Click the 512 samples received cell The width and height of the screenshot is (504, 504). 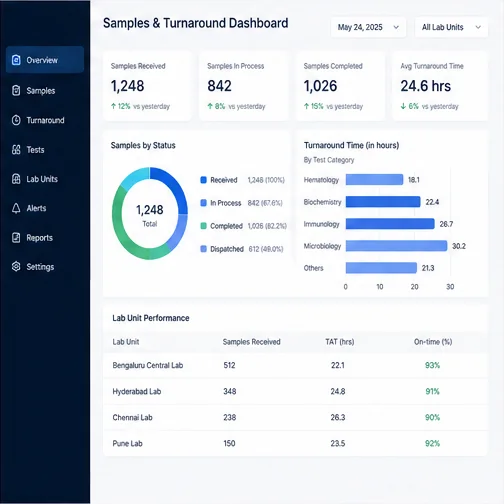(x=229, y=365)
